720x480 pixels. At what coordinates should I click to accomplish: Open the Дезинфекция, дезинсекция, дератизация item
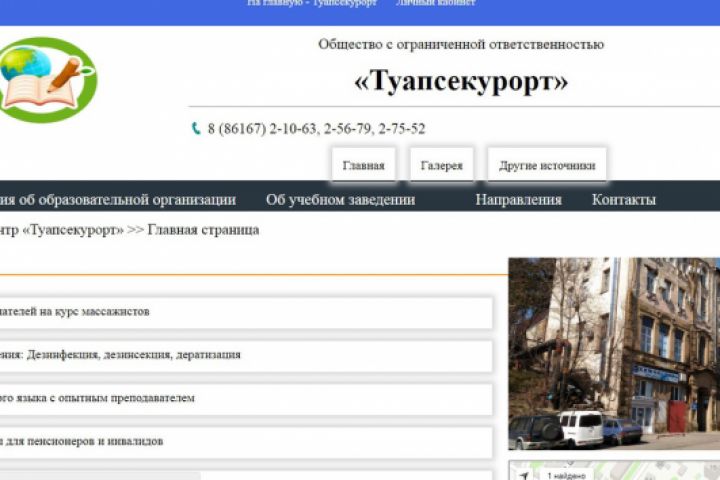pyautogui.click(x=246, y=356)
